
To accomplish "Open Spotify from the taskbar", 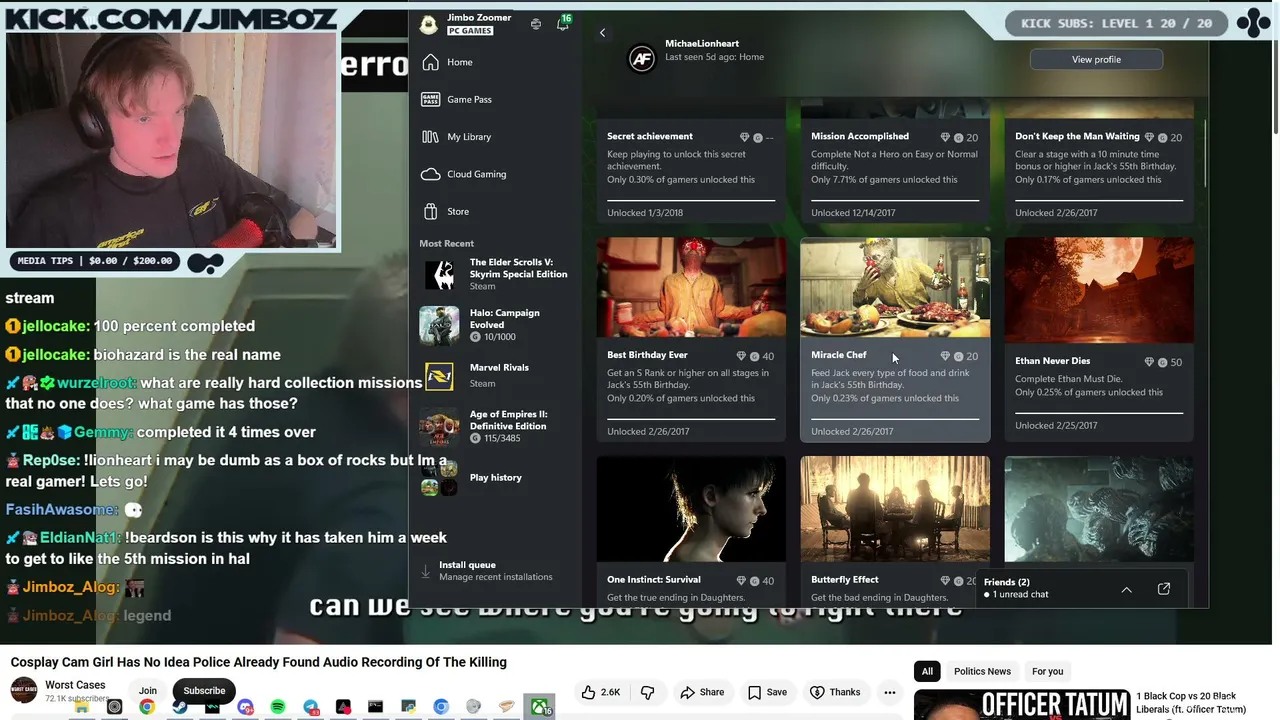I will click(x=278, y=707).
